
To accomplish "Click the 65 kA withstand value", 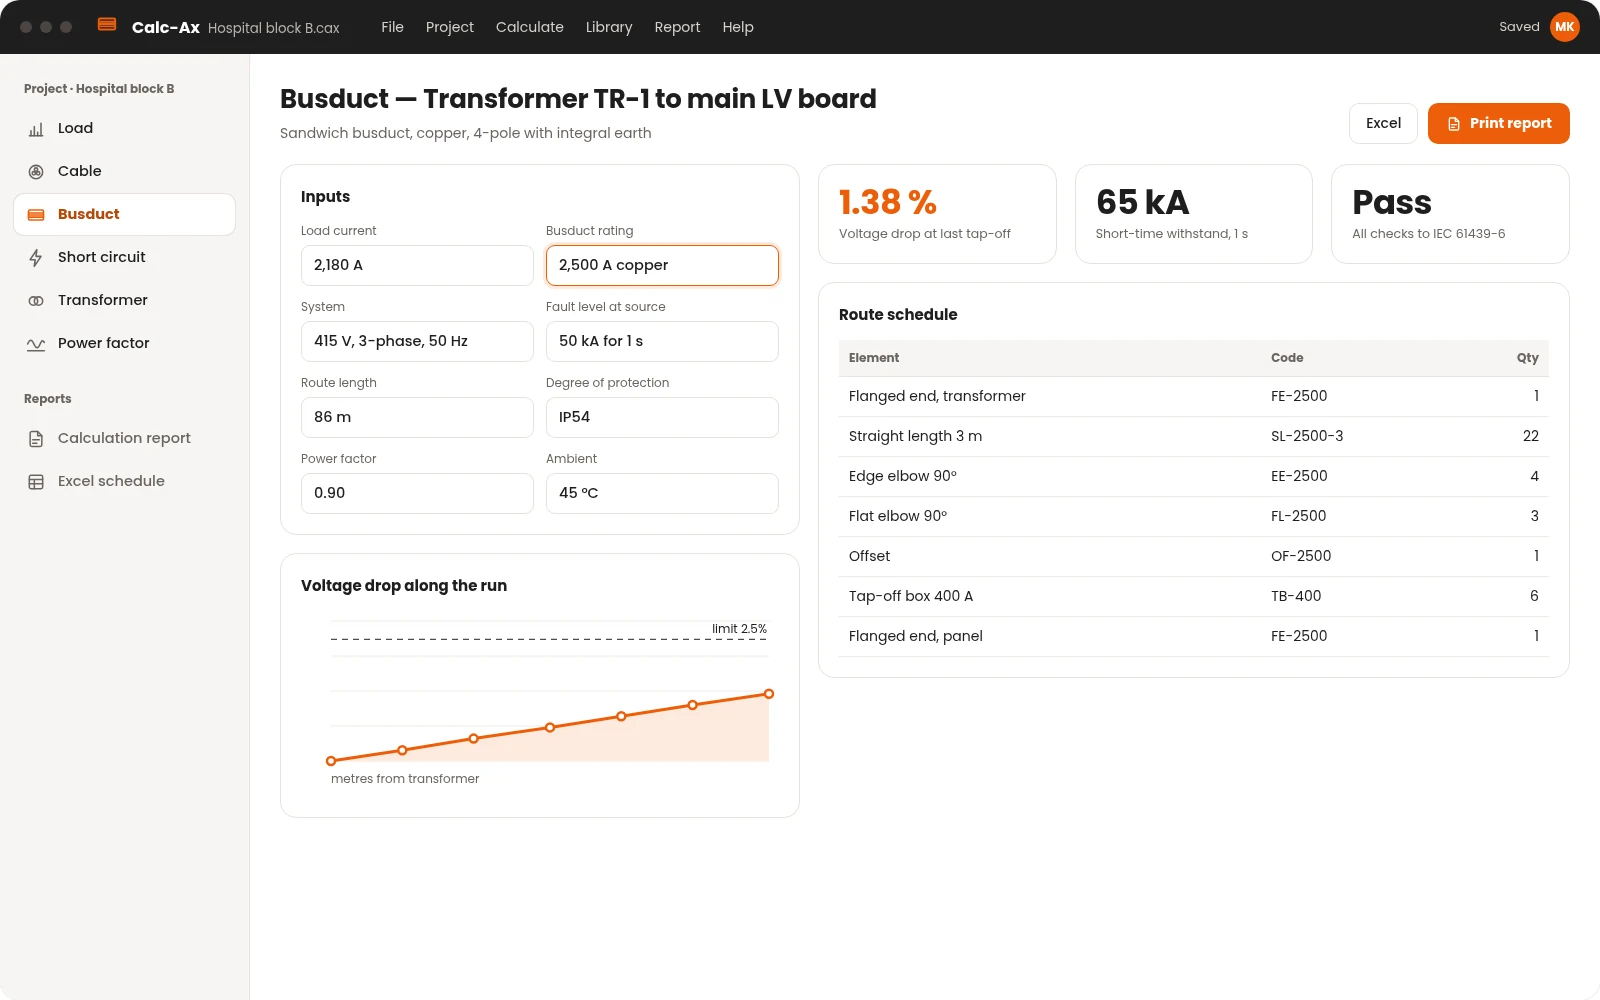I will (1143, 202).
